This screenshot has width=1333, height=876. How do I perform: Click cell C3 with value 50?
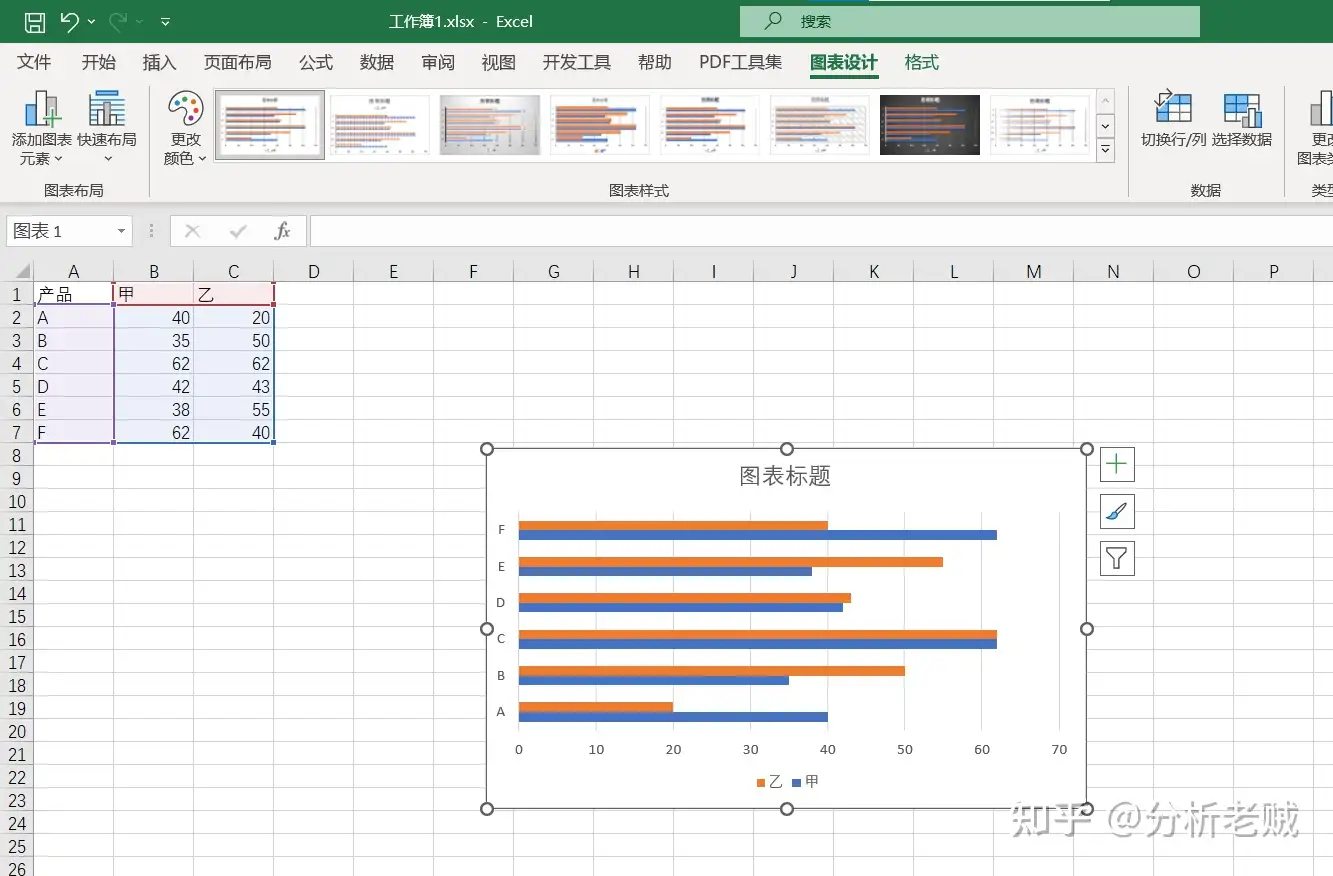[x=233, y=340]
